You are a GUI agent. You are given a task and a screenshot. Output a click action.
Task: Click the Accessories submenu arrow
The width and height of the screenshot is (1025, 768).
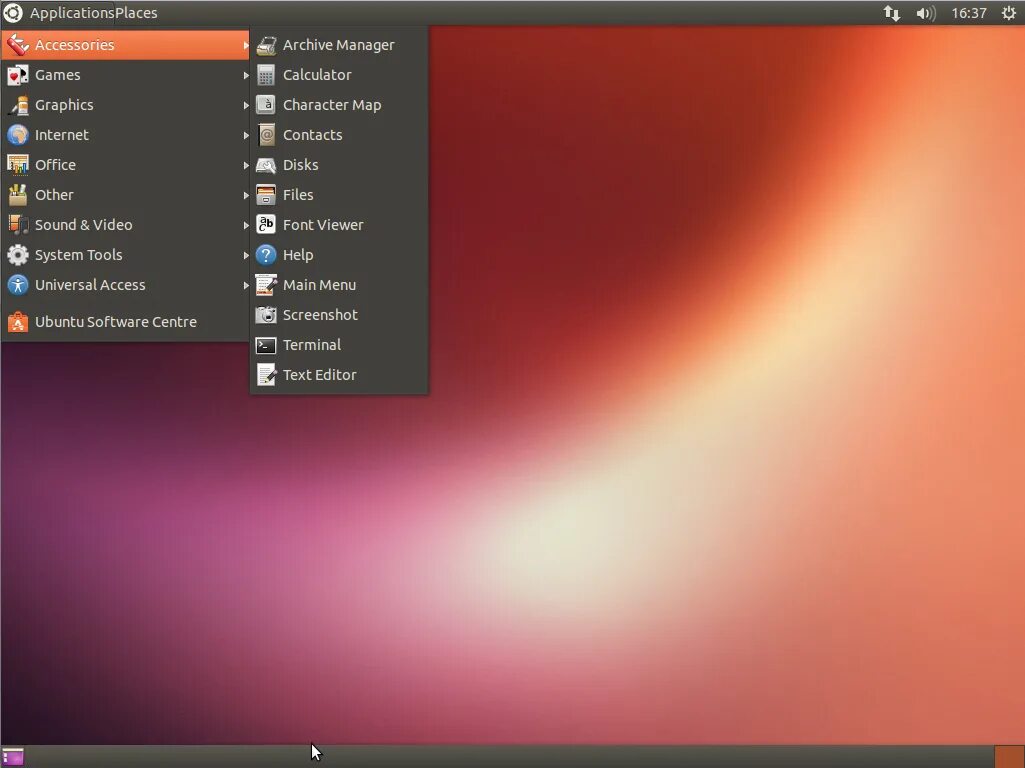[246, 46]
